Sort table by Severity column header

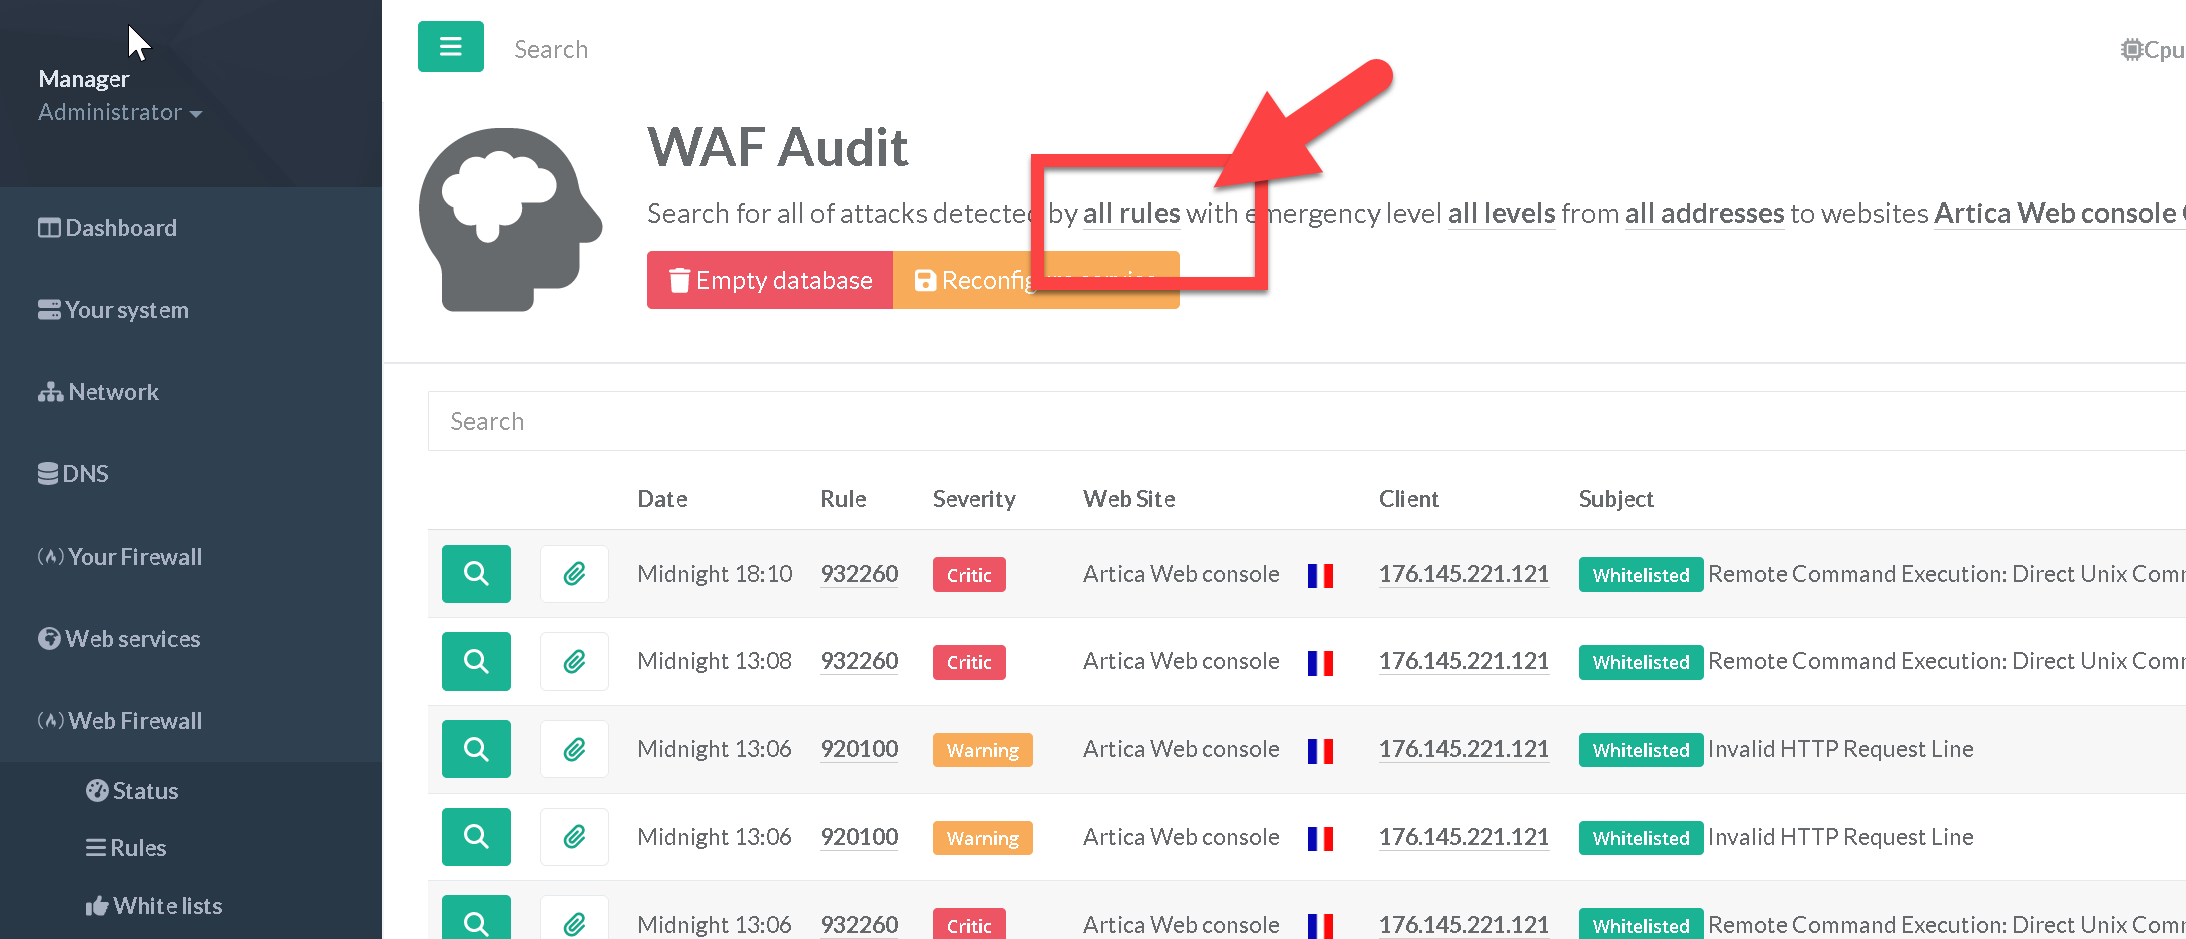(x=974, y=499)
